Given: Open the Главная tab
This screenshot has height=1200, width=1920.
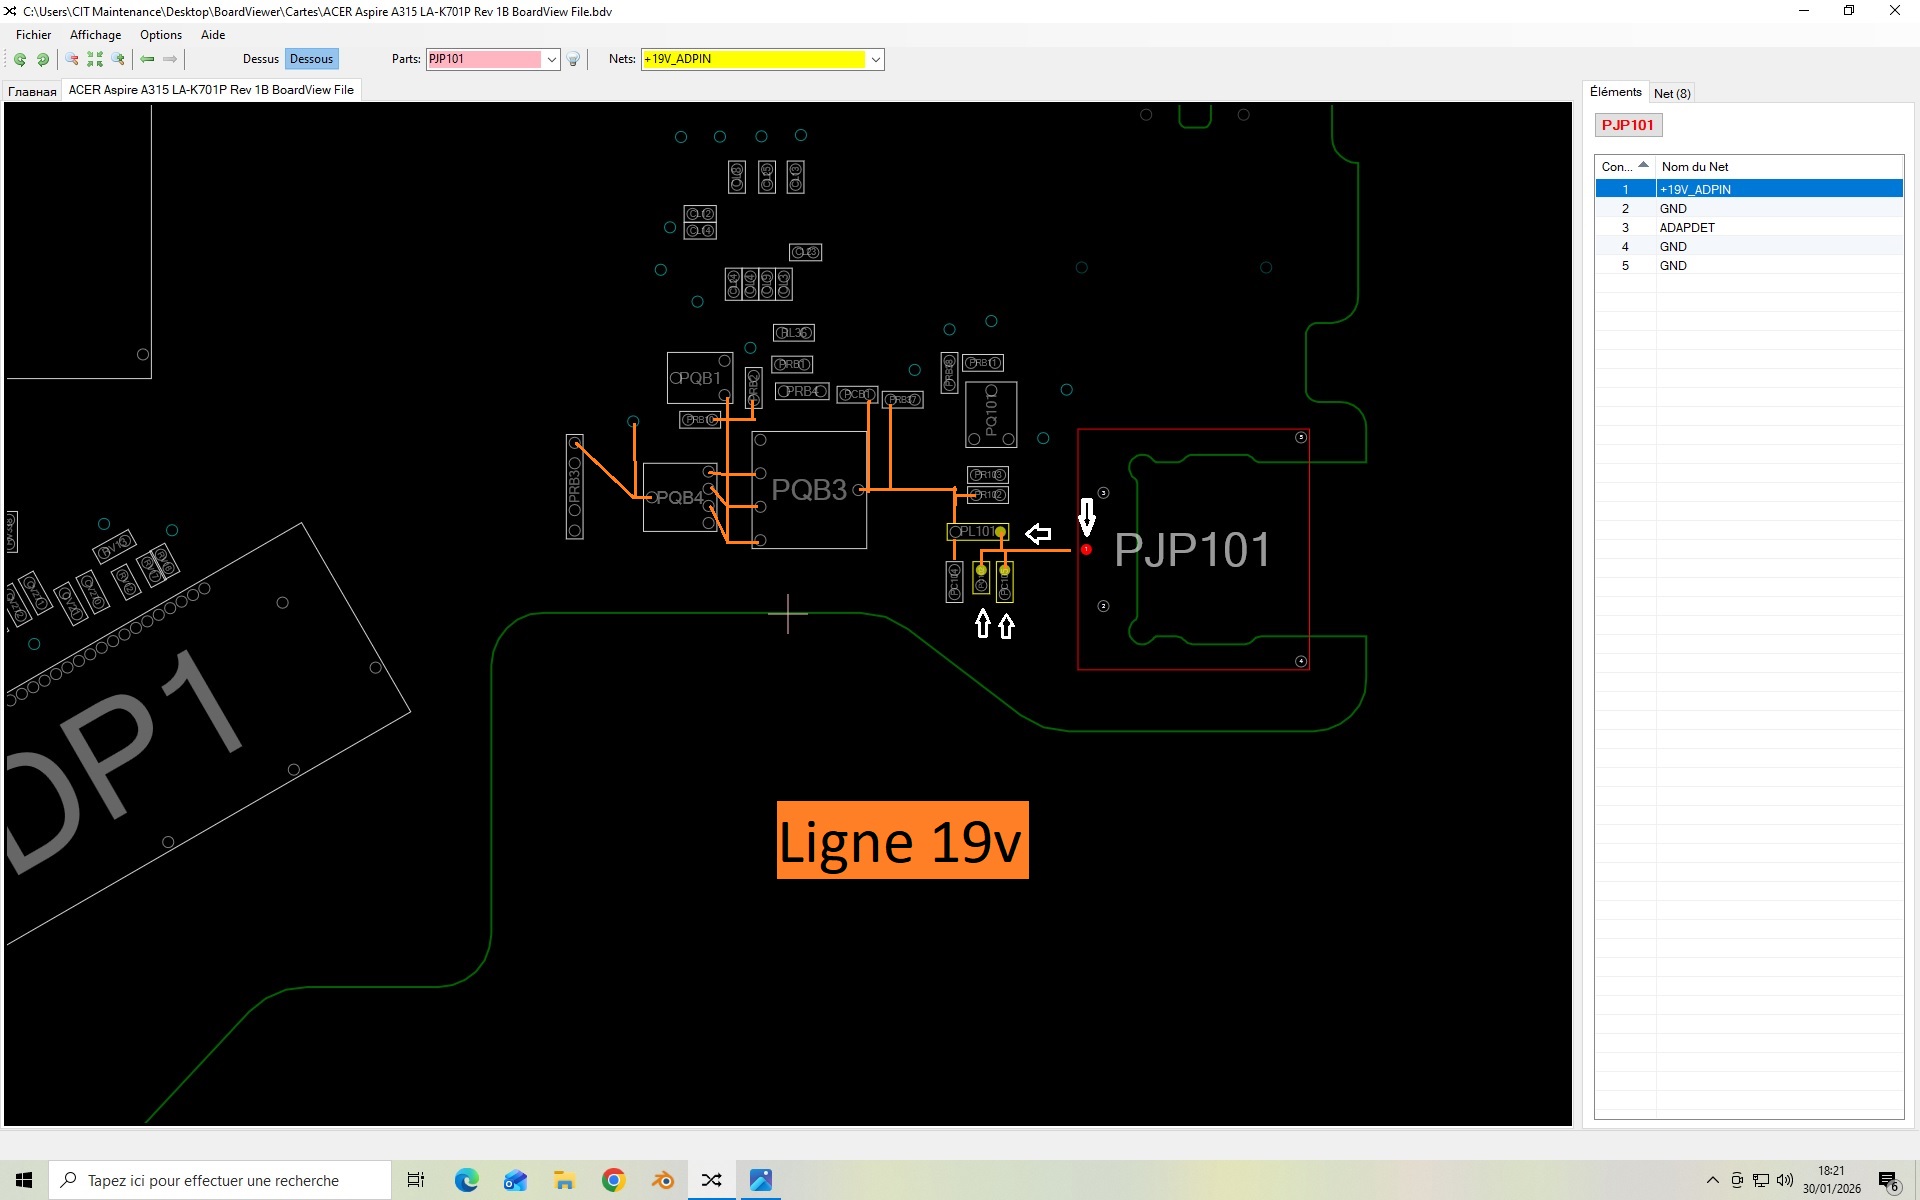Looking at the screenshot, I should pos(32,91).
